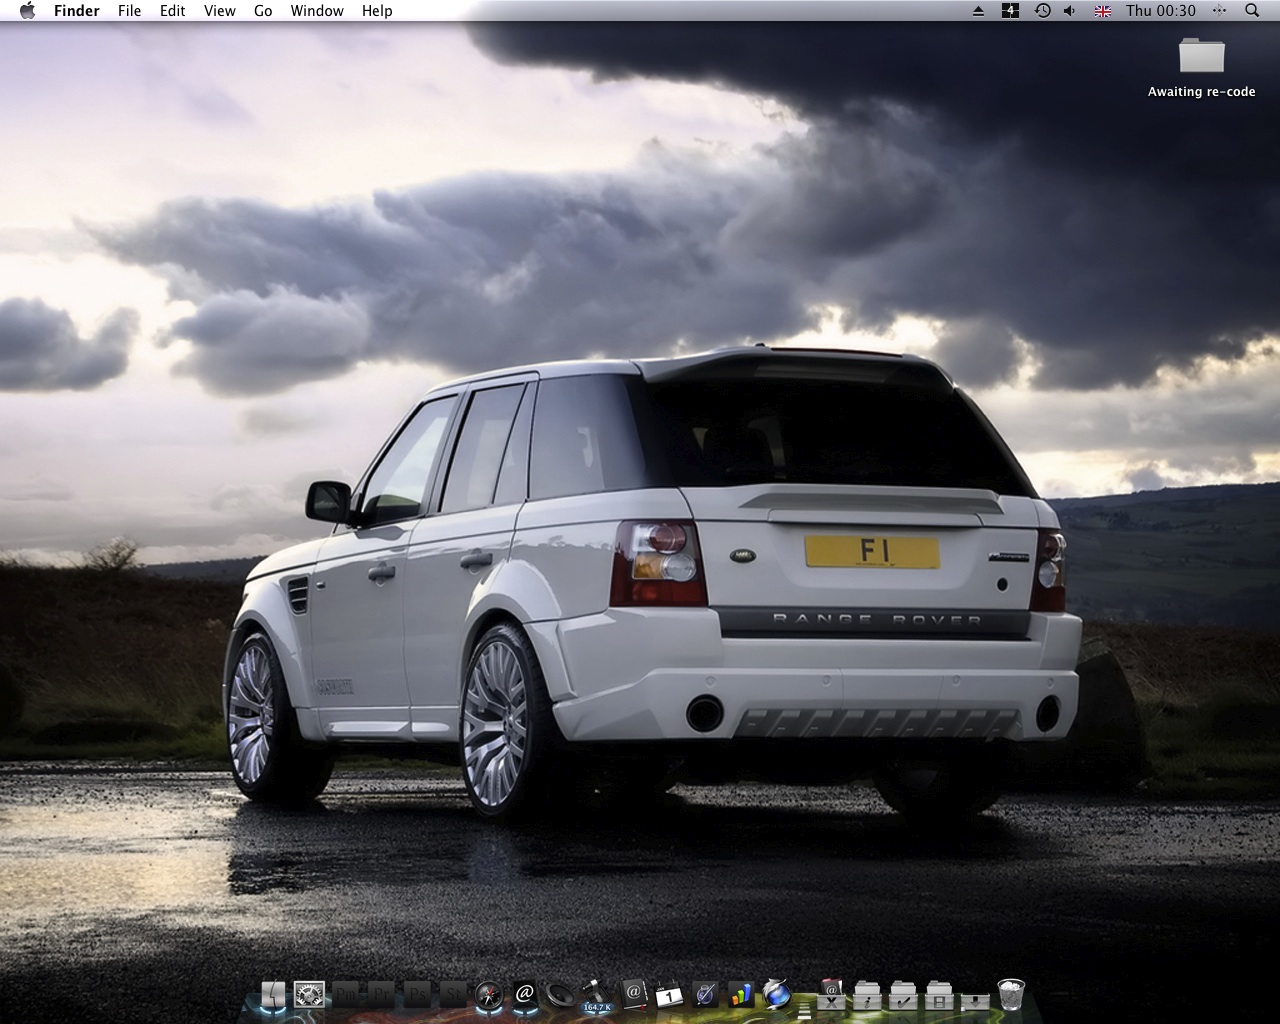Click the eject icon in the menu bar
1280x1024 pixels.
[978, 11]
